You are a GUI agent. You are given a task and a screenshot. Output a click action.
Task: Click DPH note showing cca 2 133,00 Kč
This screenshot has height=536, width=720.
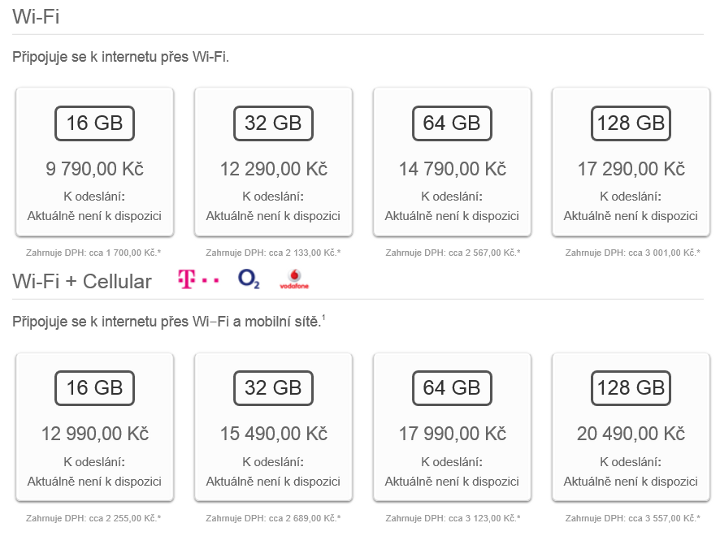(x=273, y=253)
